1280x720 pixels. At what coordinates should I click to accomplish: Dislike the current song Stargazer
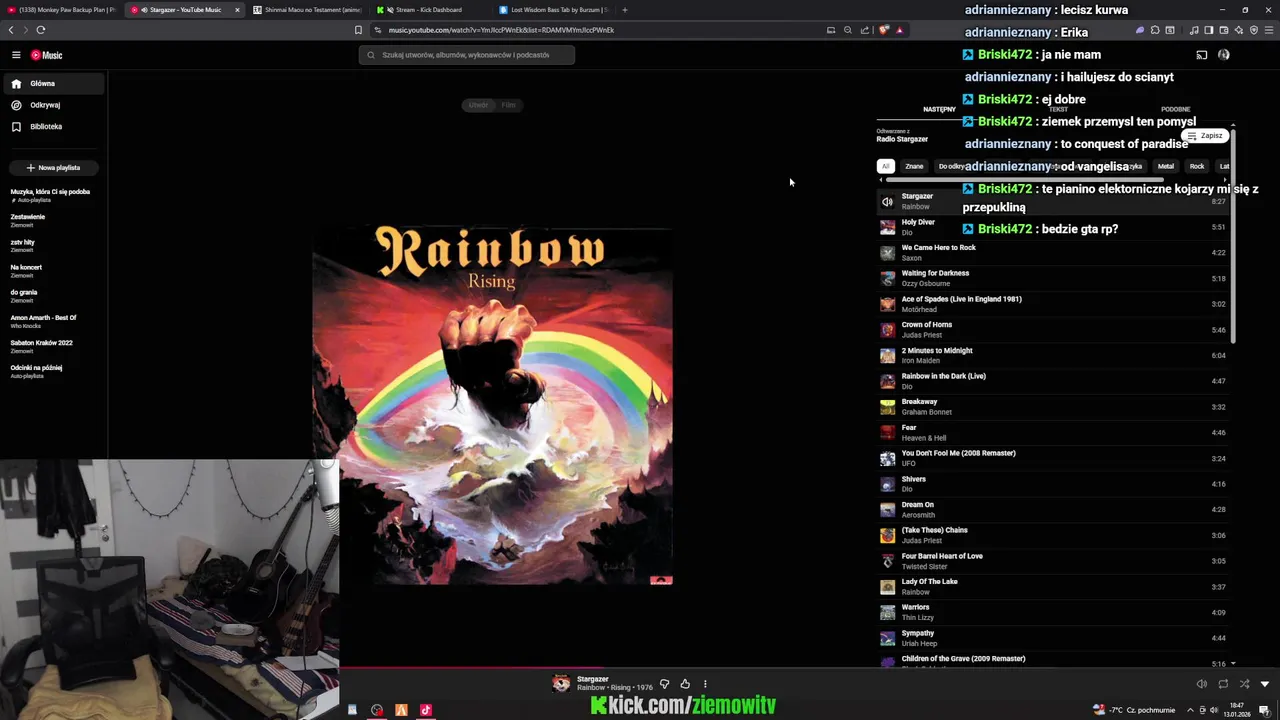[x=664, y=684]
